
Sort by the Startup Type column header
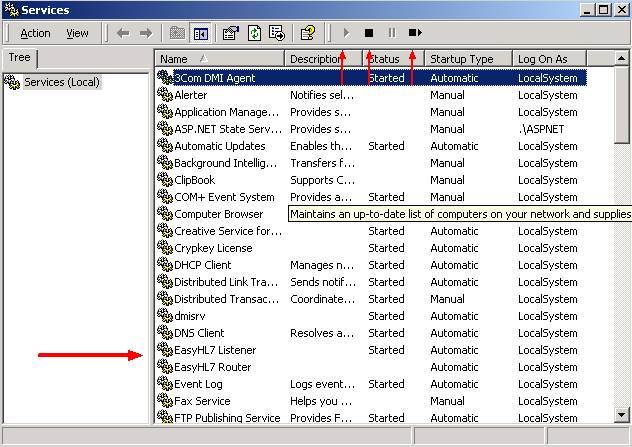(x=469, y=59)
